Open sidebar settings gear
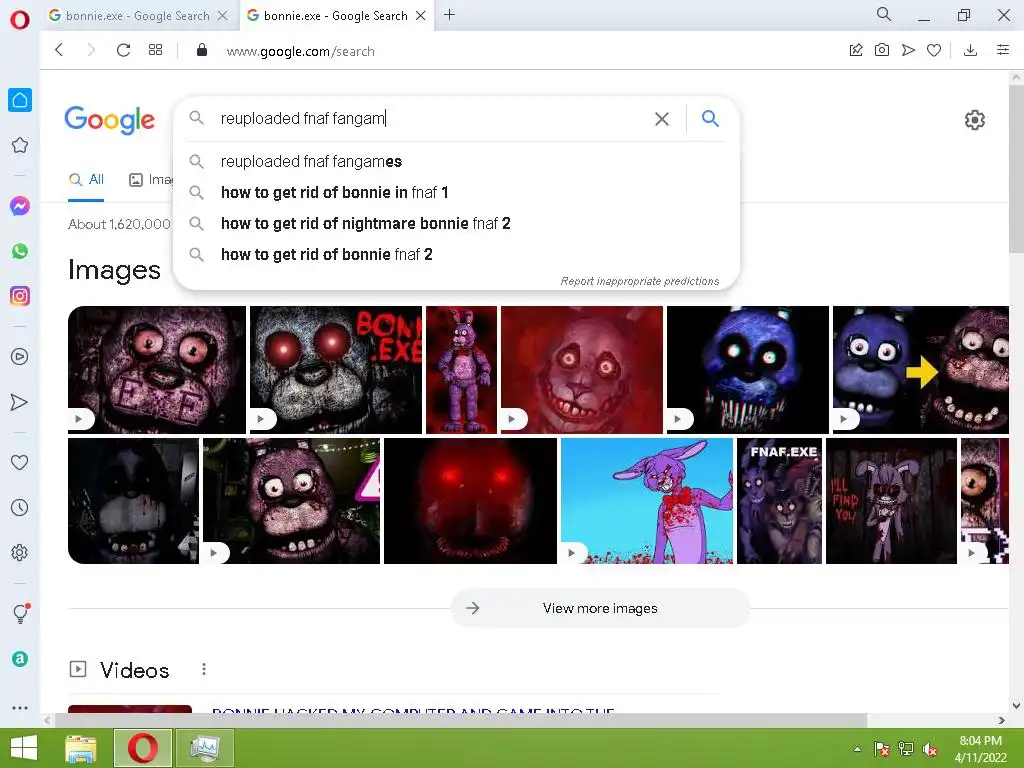 pyautogui.click(x=20, y=552)
